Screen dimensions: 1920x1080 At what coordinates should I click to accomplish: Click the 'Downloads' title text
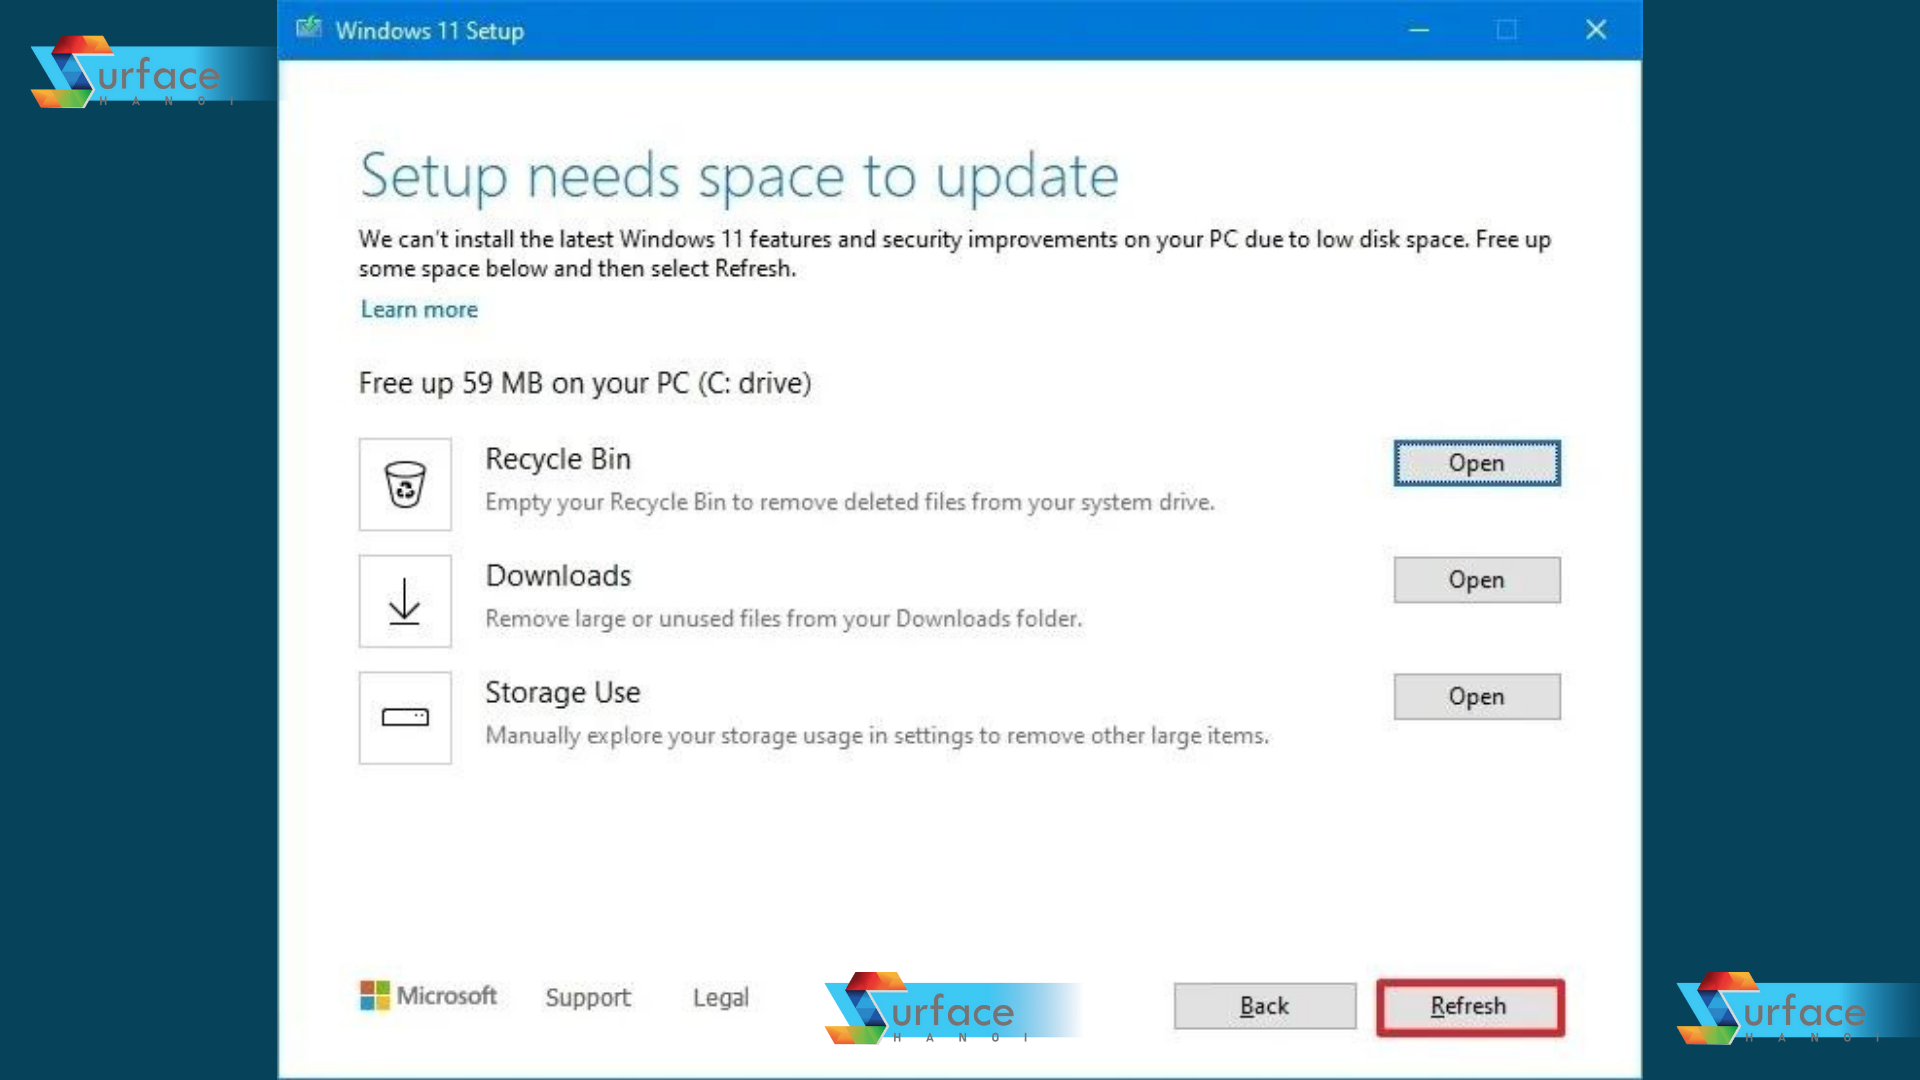558,576
